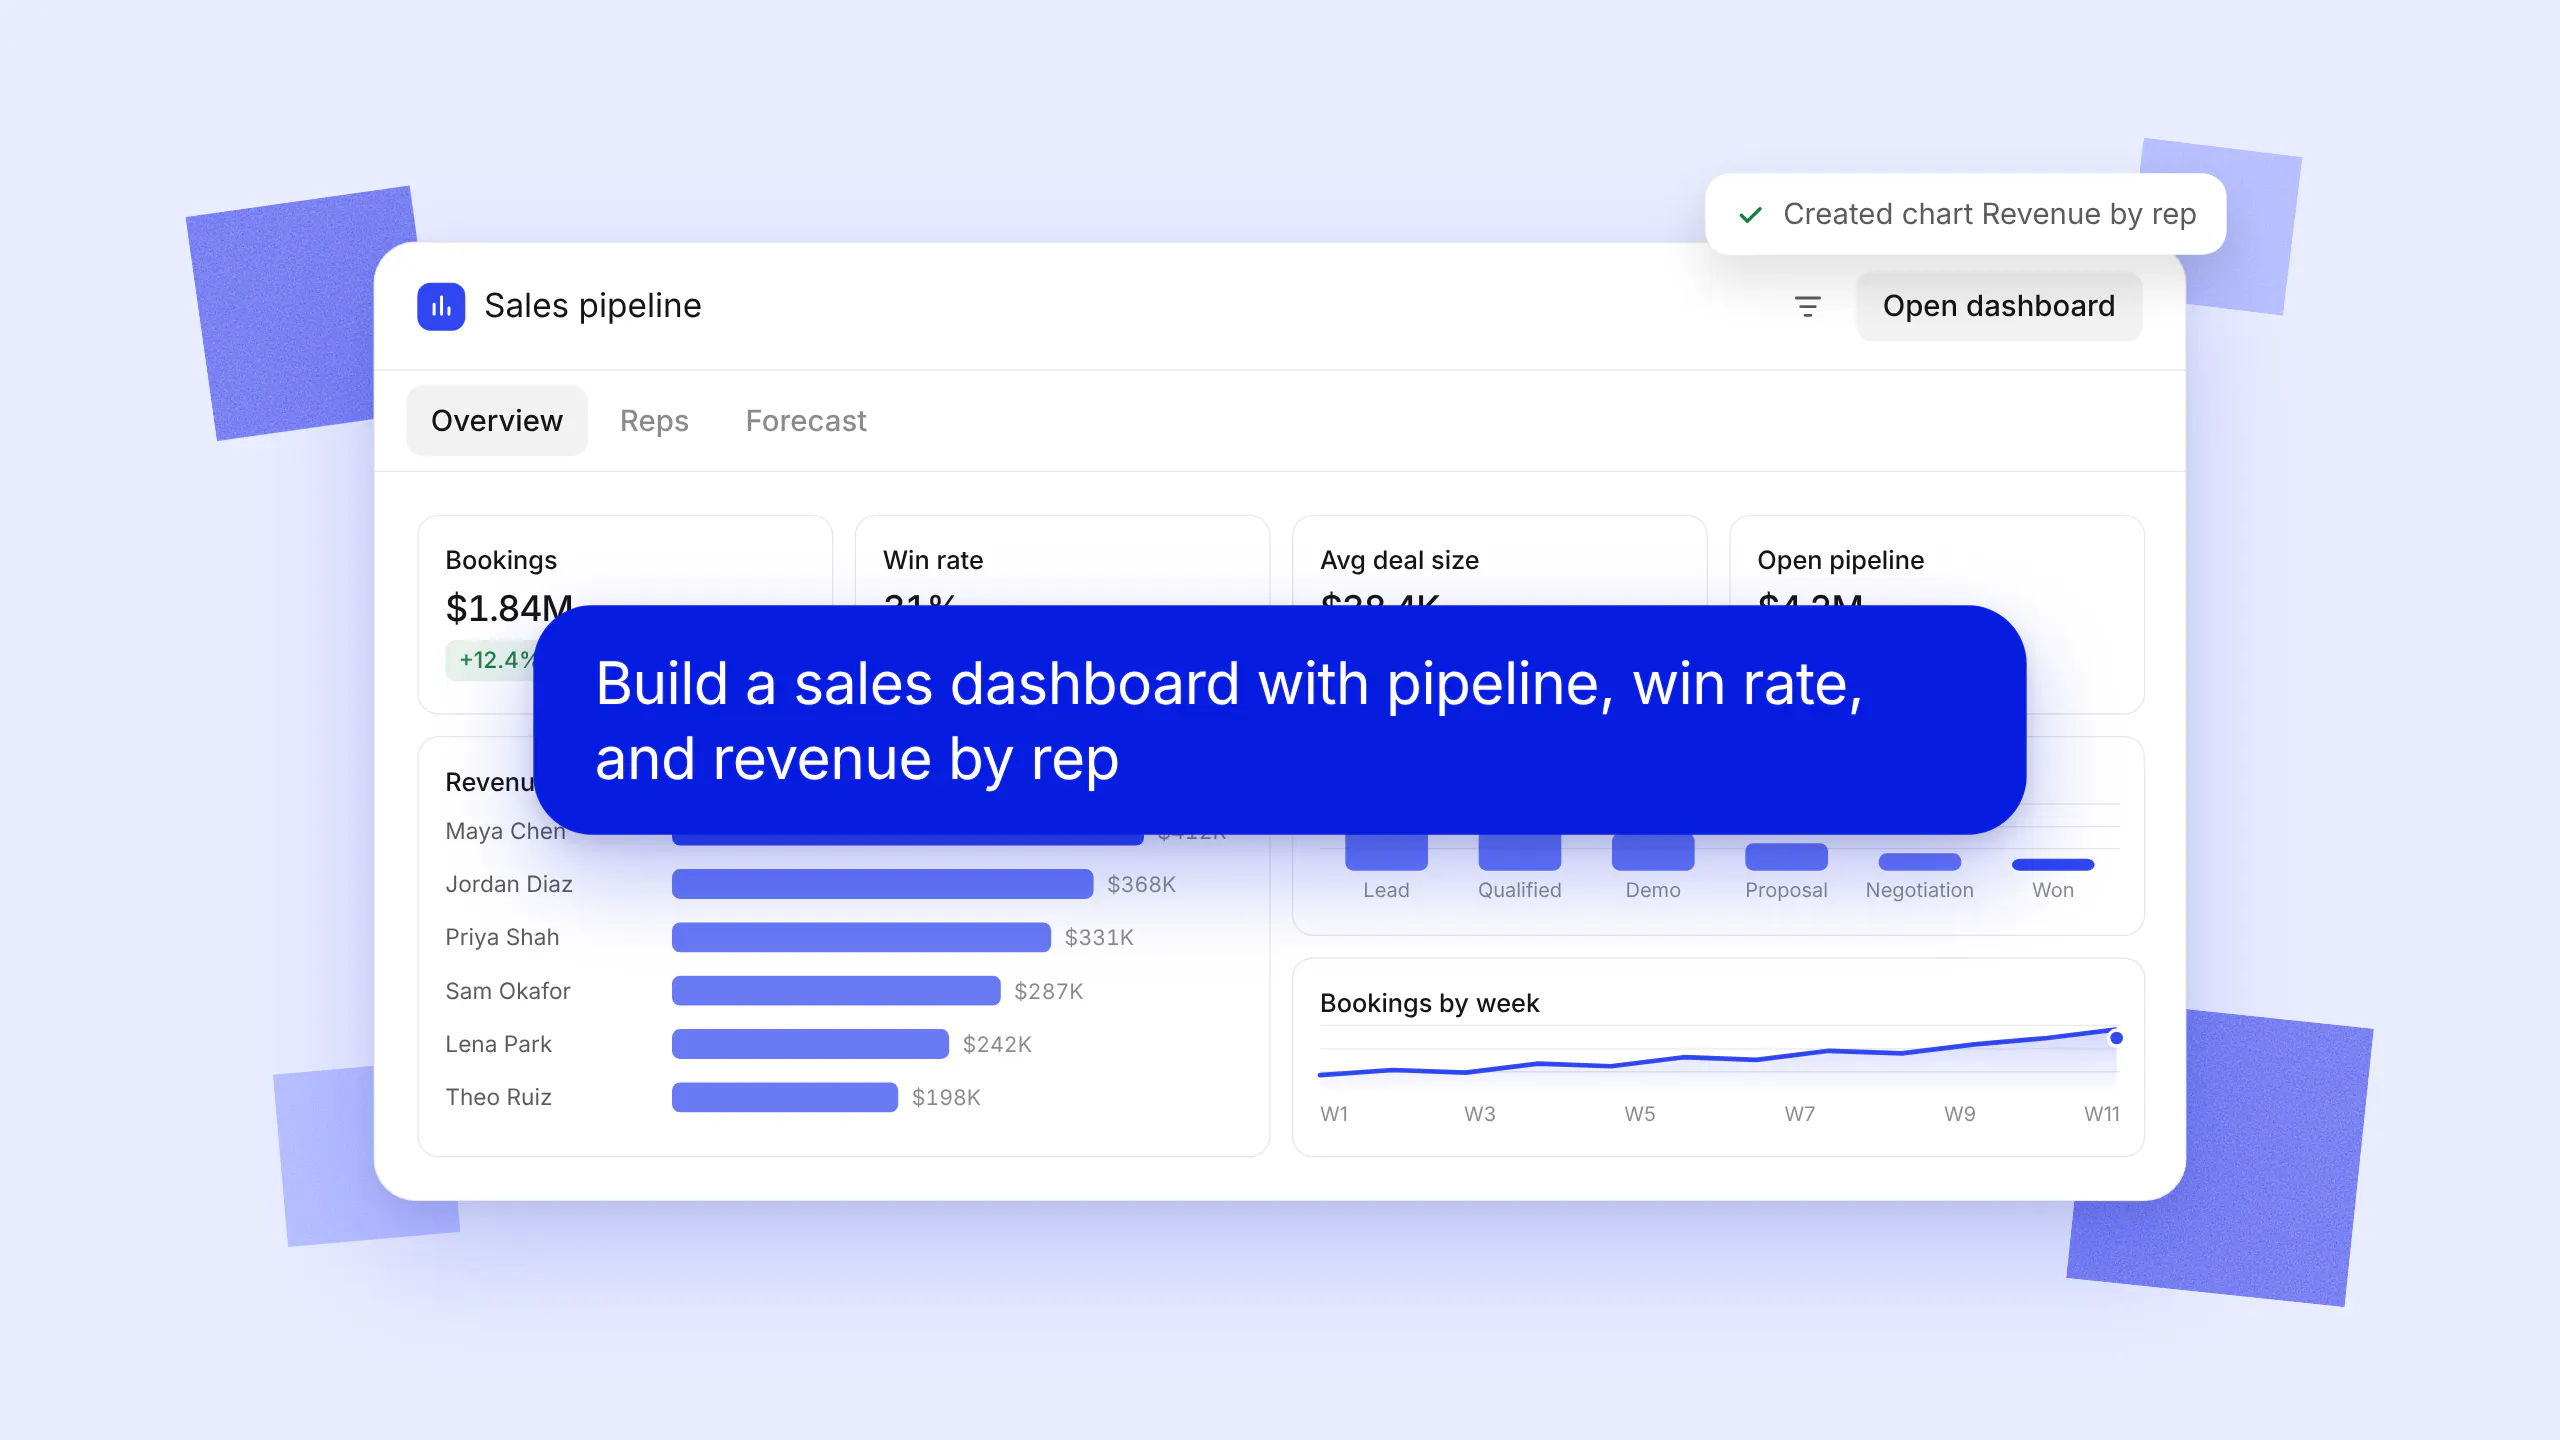
Task: Select the Win rate card label
Action: (x=933, y=560)
